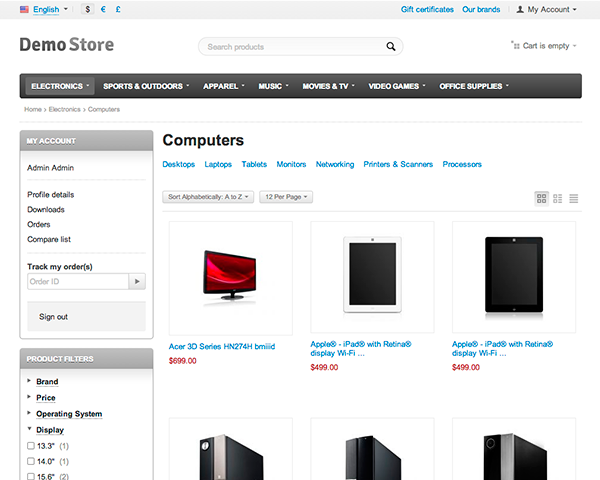Open the white iPad product thumbnail
This screenshot has height=480, width=600.
click(x=372, y=277)
